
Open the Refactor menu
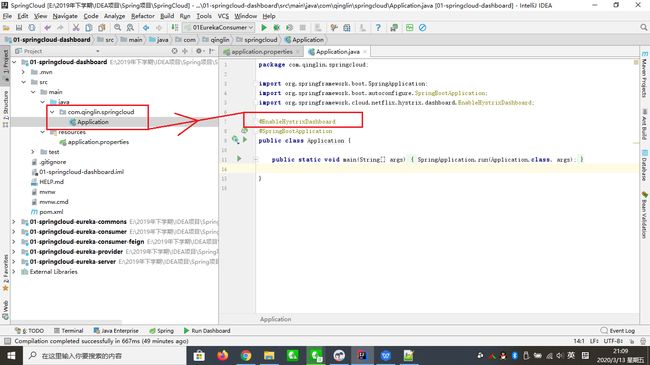click(x=143, y=16)
